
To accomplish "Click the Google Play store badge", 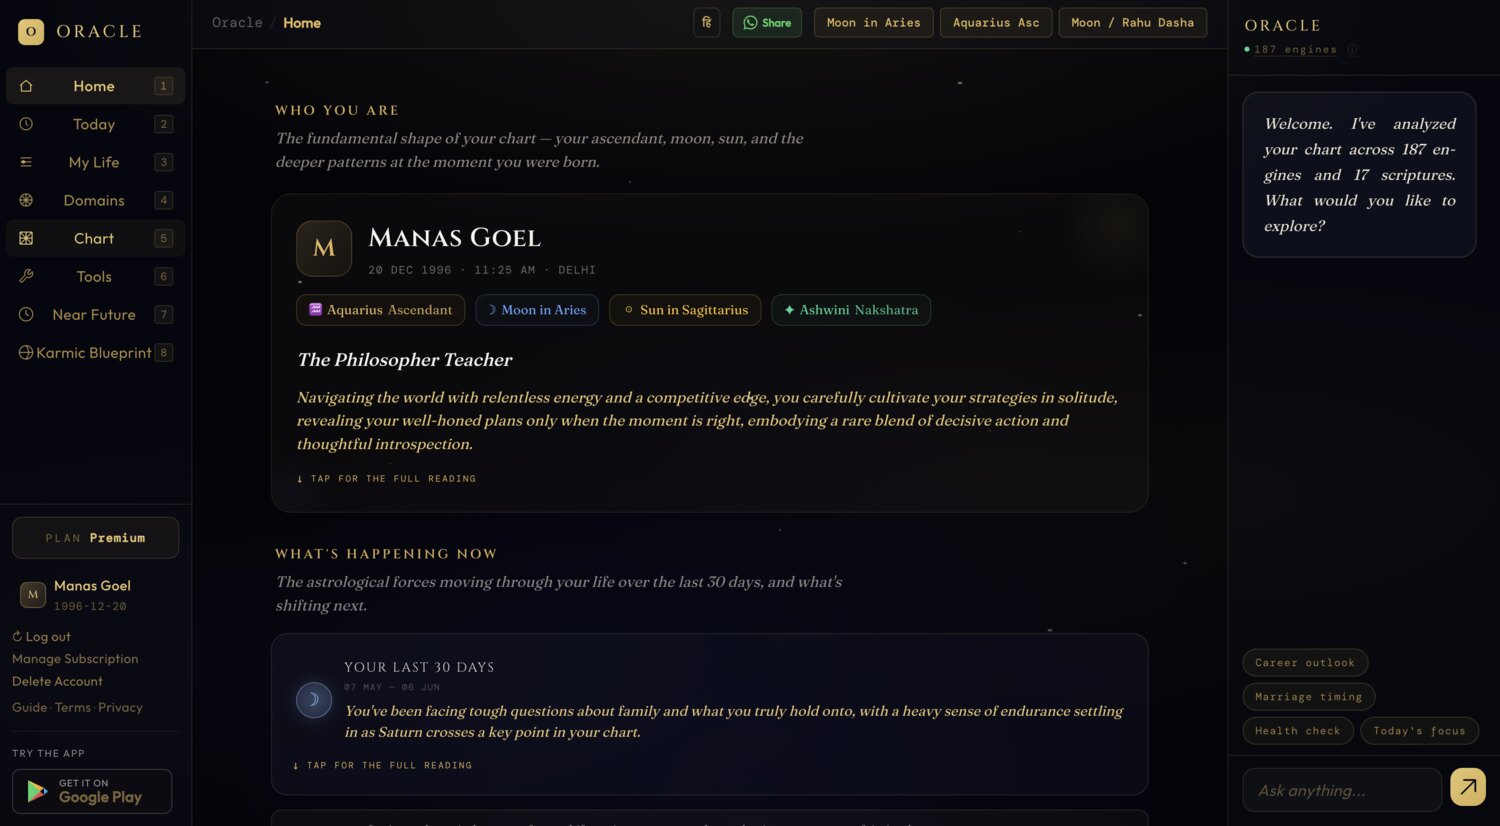I will click(92, 791).
